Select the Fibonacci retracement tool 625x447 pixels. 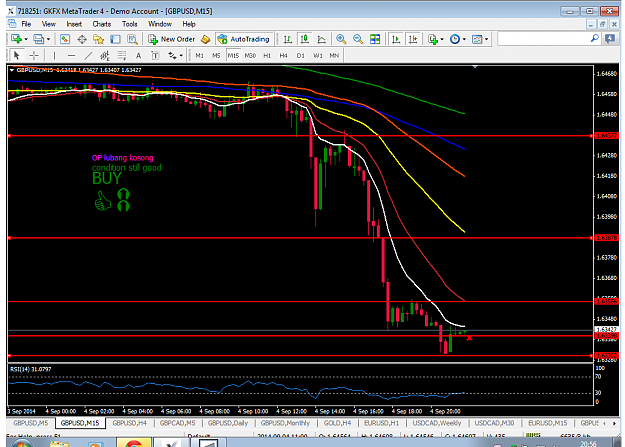click(x=122, y=55)
